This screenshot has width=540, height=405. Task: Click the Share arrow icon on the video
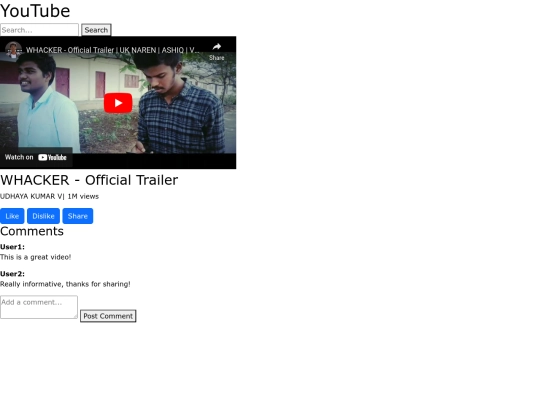(x=217, y=46)
